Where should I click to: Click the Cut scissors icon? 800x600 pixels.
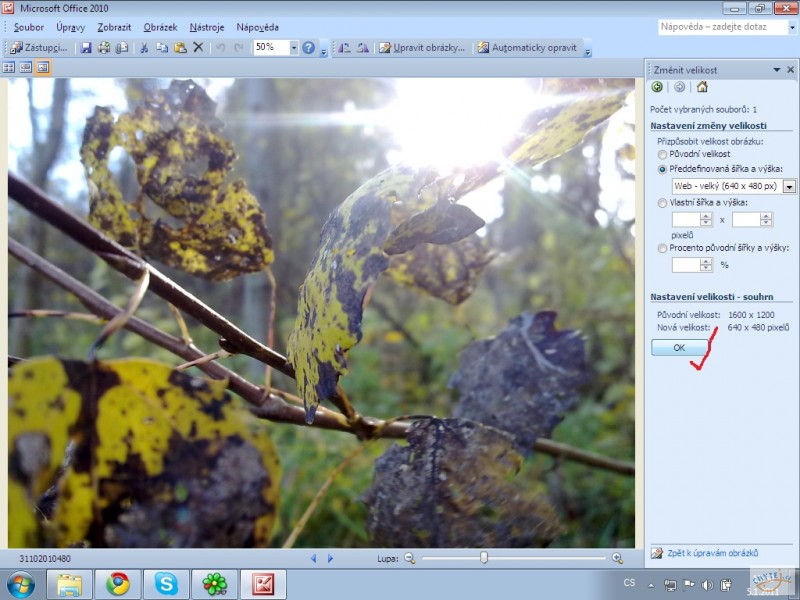(144, 48)
